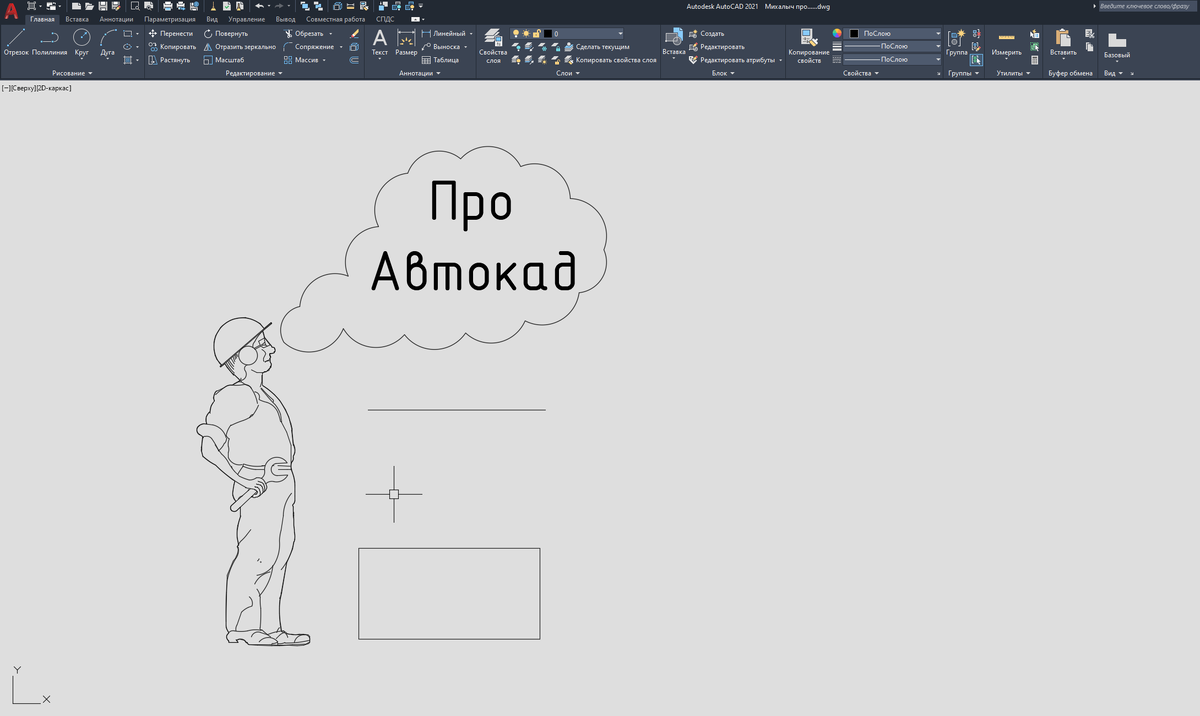Expand the Слои panel
Viewport: 1200px width, 716px height.
coord(567,73)
